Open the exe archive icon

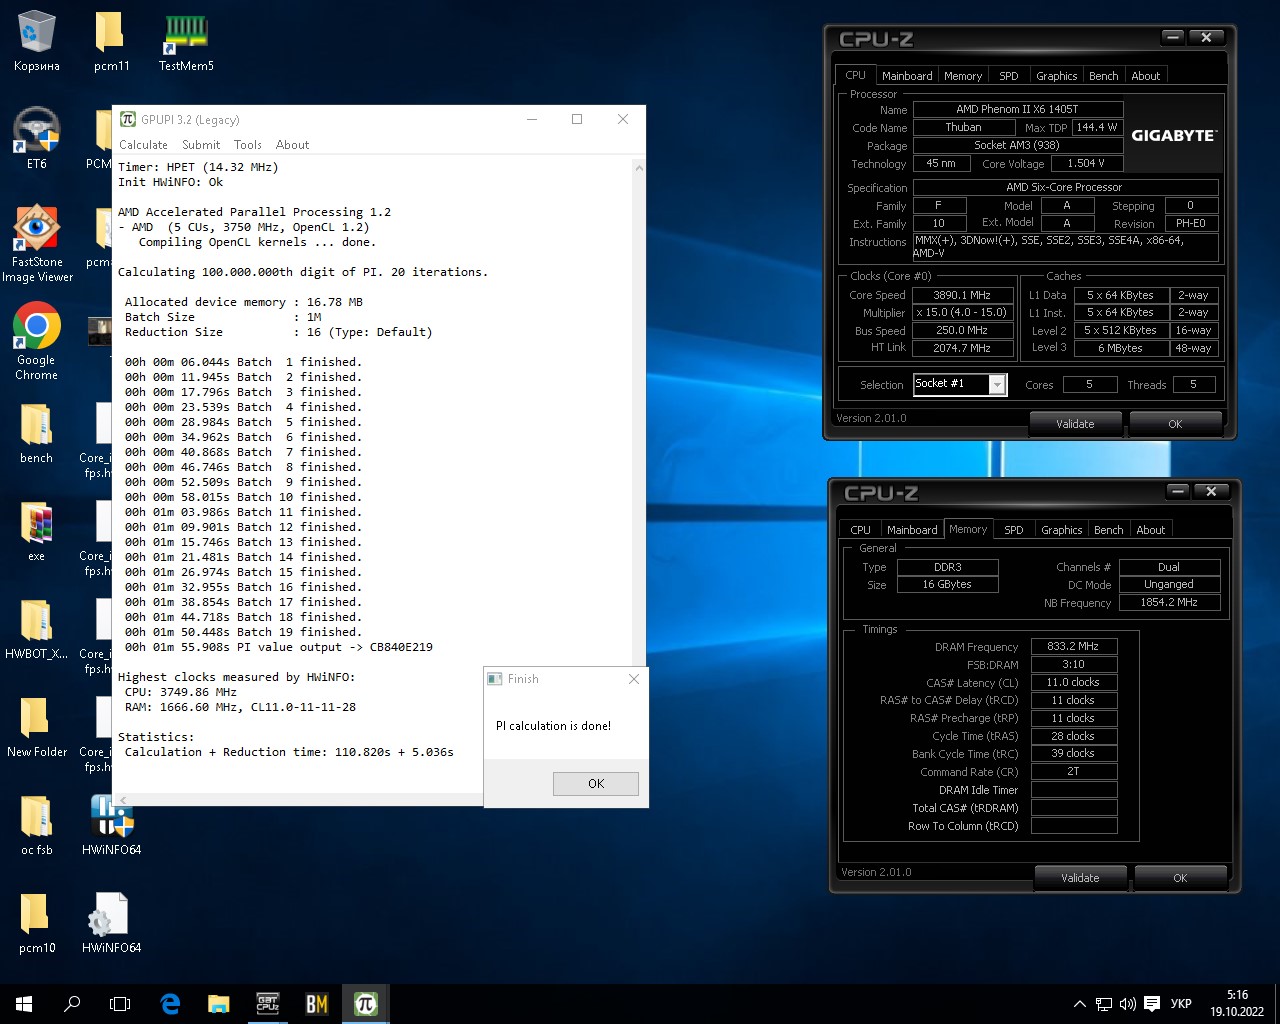(36, 531)
